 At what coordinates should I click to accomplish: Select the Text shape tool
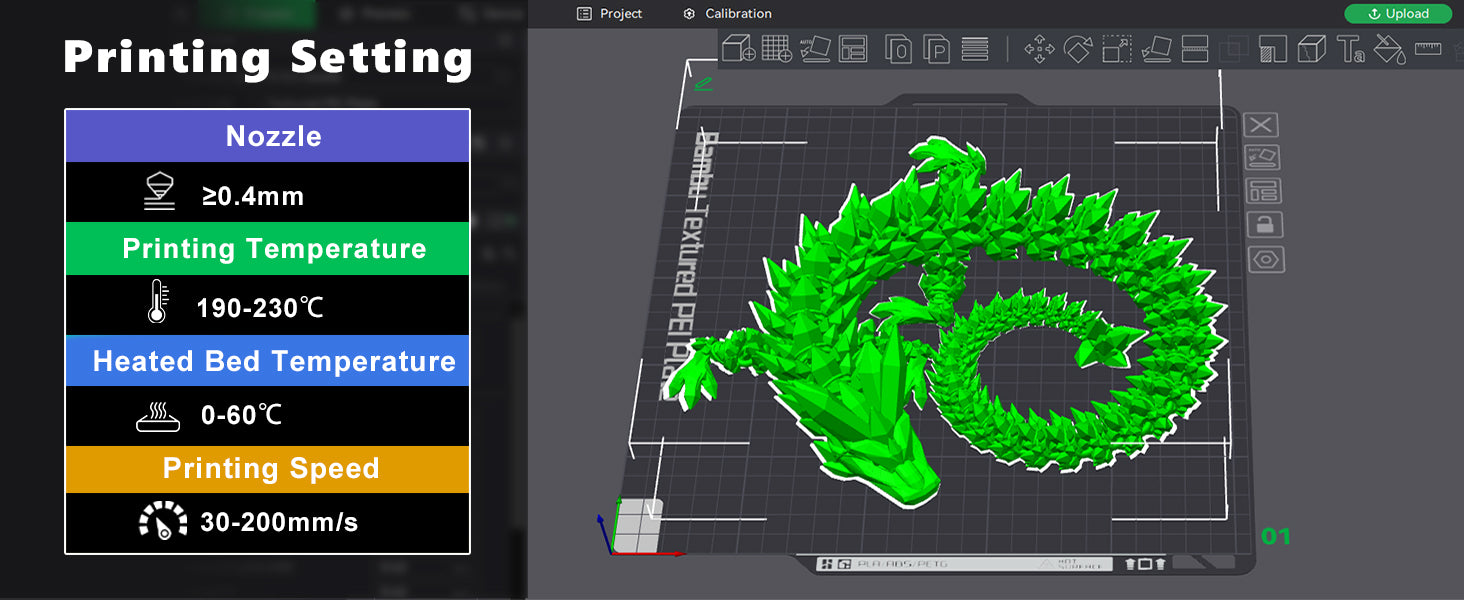point(1350,49)
